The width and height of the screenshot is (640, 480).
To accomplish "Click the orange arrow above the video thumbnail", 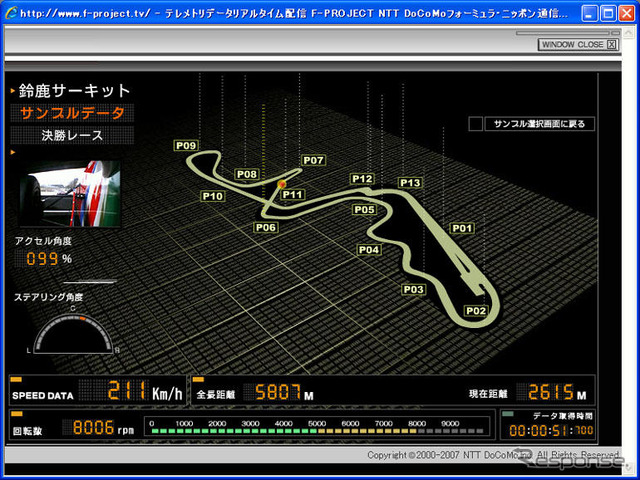I will pyautogui.click(x=13, y=152).
